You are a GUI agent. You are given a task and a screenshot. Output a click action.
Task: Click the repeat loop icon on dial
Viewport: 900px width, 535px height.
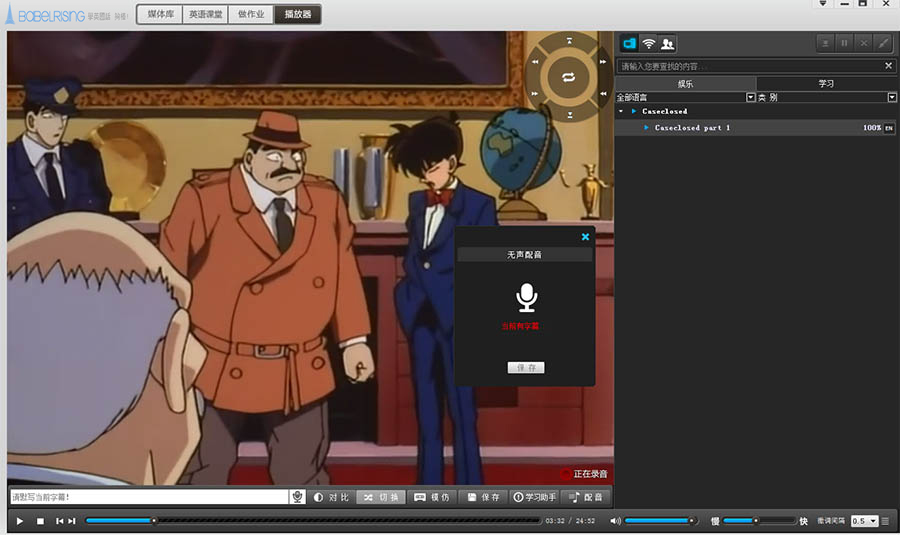568,77
